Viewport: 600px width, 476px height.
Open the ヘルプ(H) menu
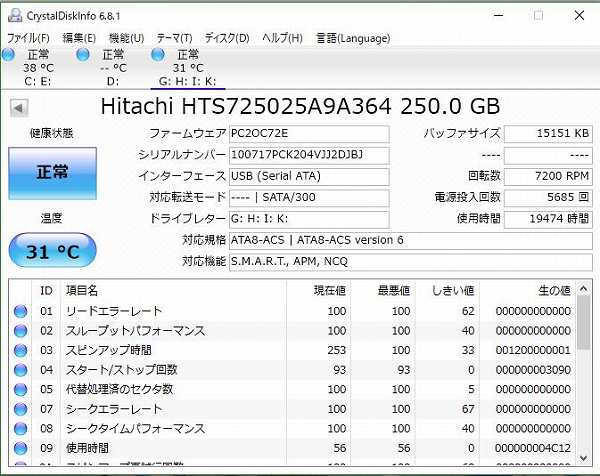click(x=282, y=38)
